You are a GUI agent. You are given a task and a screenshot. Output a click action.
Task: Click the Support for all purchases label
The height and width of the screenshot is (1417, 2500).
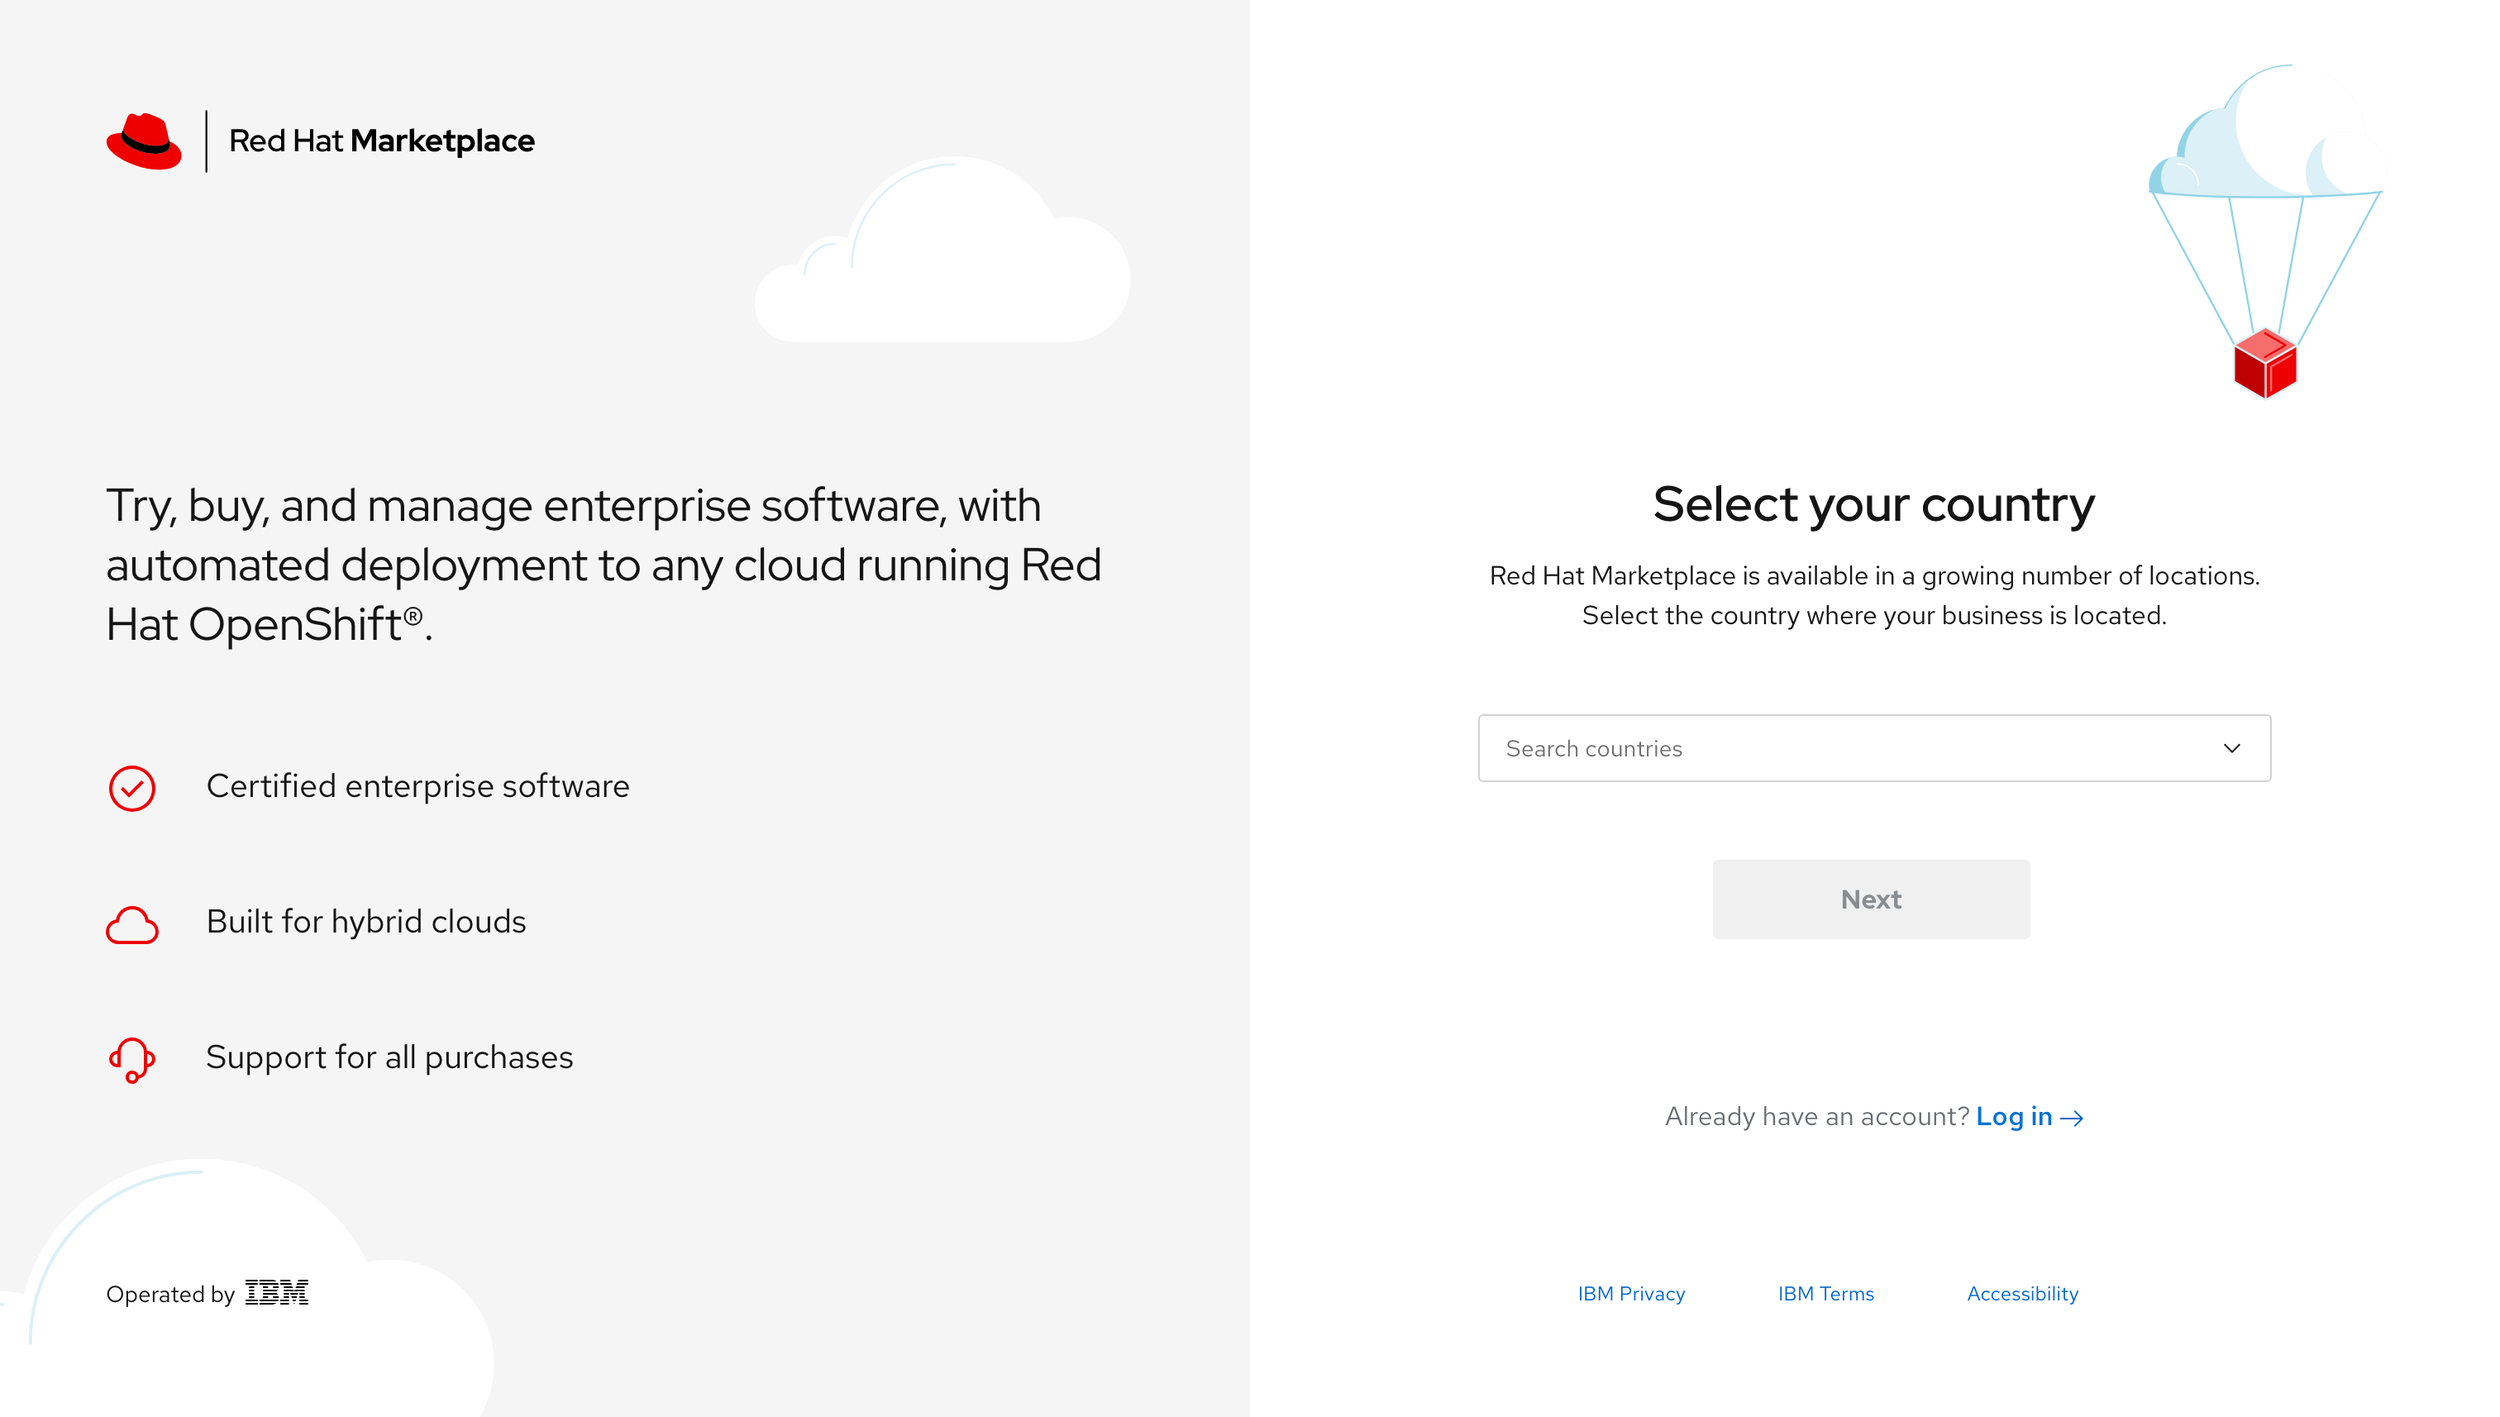click(x=389, y=1057)
